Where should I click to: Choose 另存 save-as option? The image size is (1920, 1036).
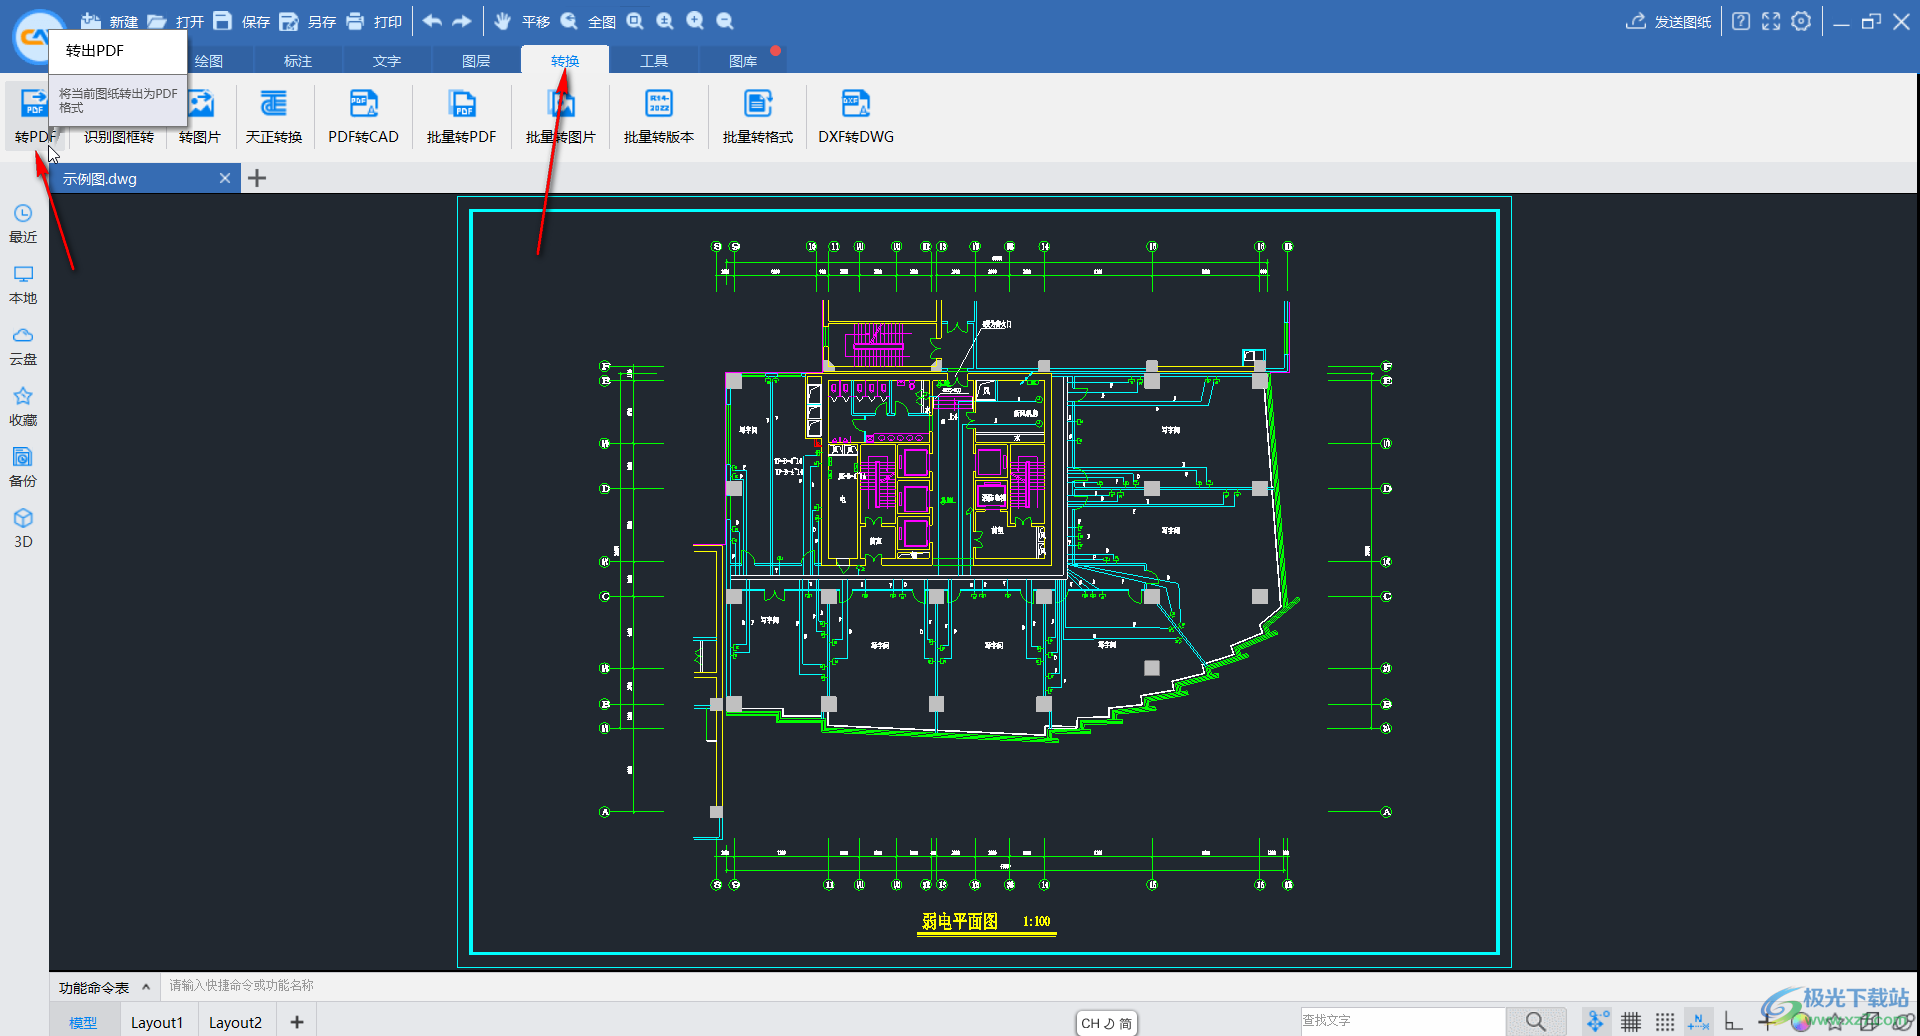[x=307, y=21]
